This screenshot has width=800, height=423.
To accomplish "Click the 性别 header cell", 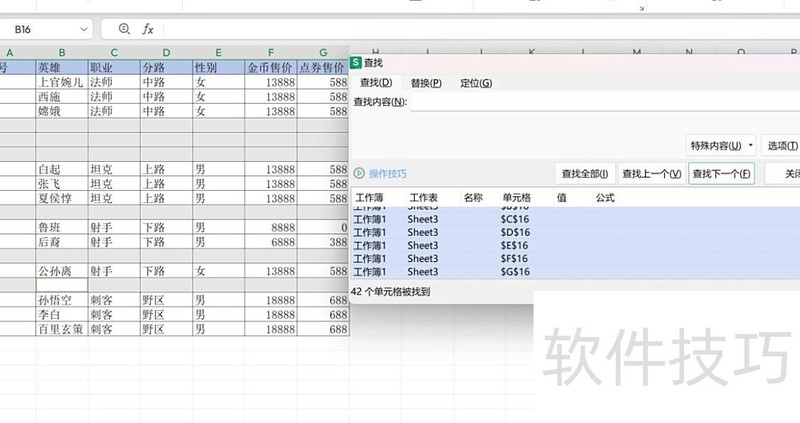I will click(x=218, y=67).
